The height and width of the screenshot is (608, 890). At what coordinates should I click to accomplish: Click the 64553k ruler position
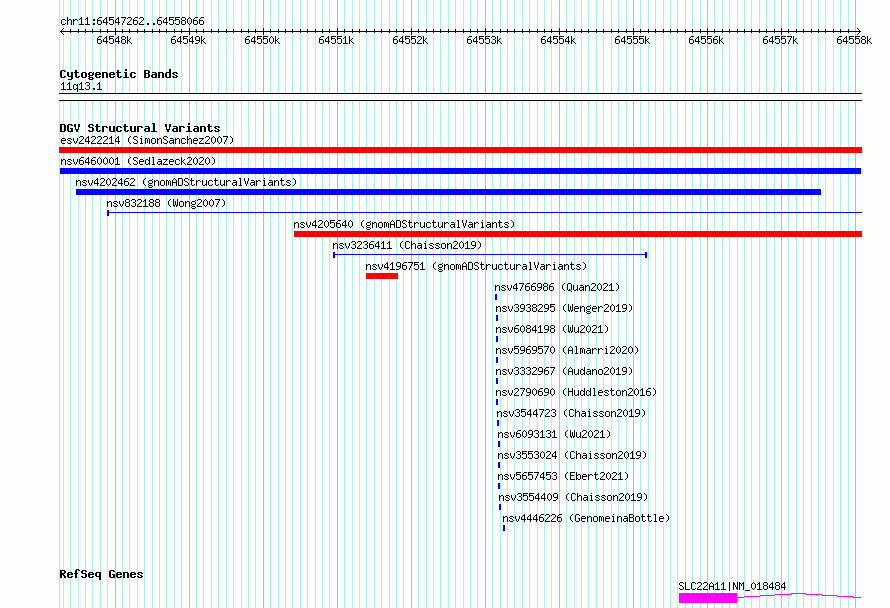(x=484, y=40)
